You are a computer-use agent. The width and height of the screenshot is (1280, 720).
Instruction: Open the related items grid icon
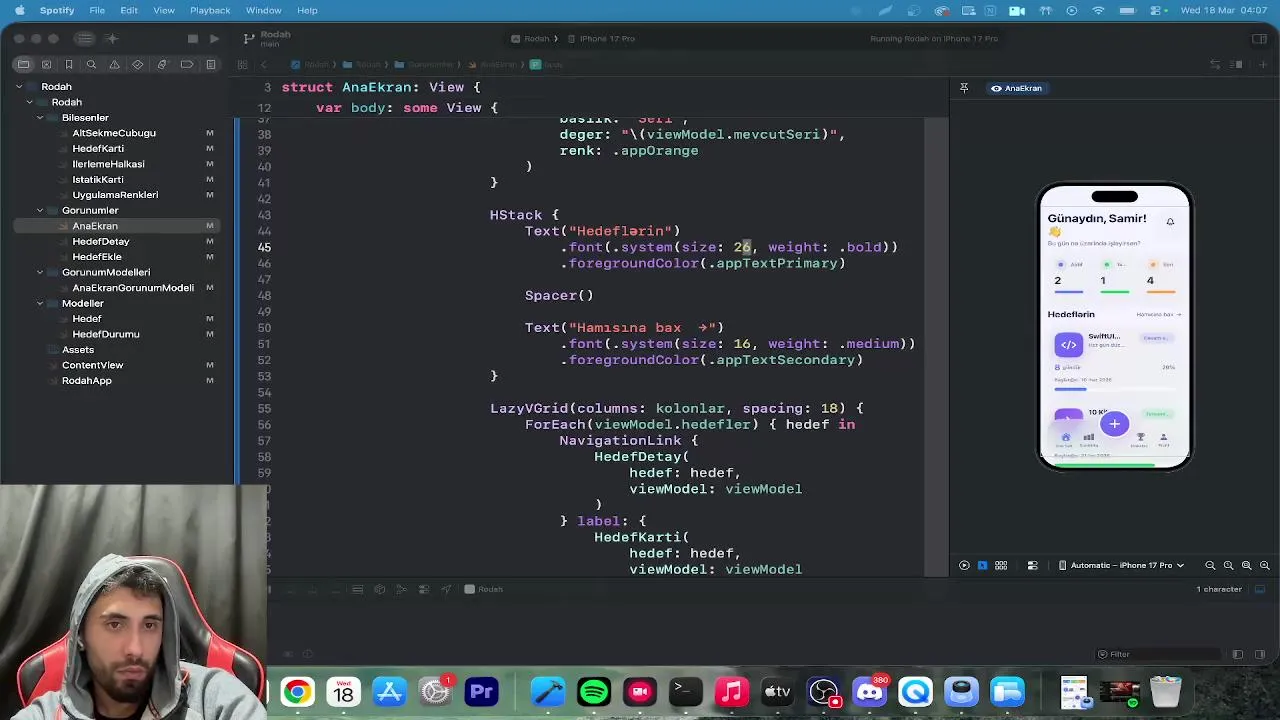[242, 65]
